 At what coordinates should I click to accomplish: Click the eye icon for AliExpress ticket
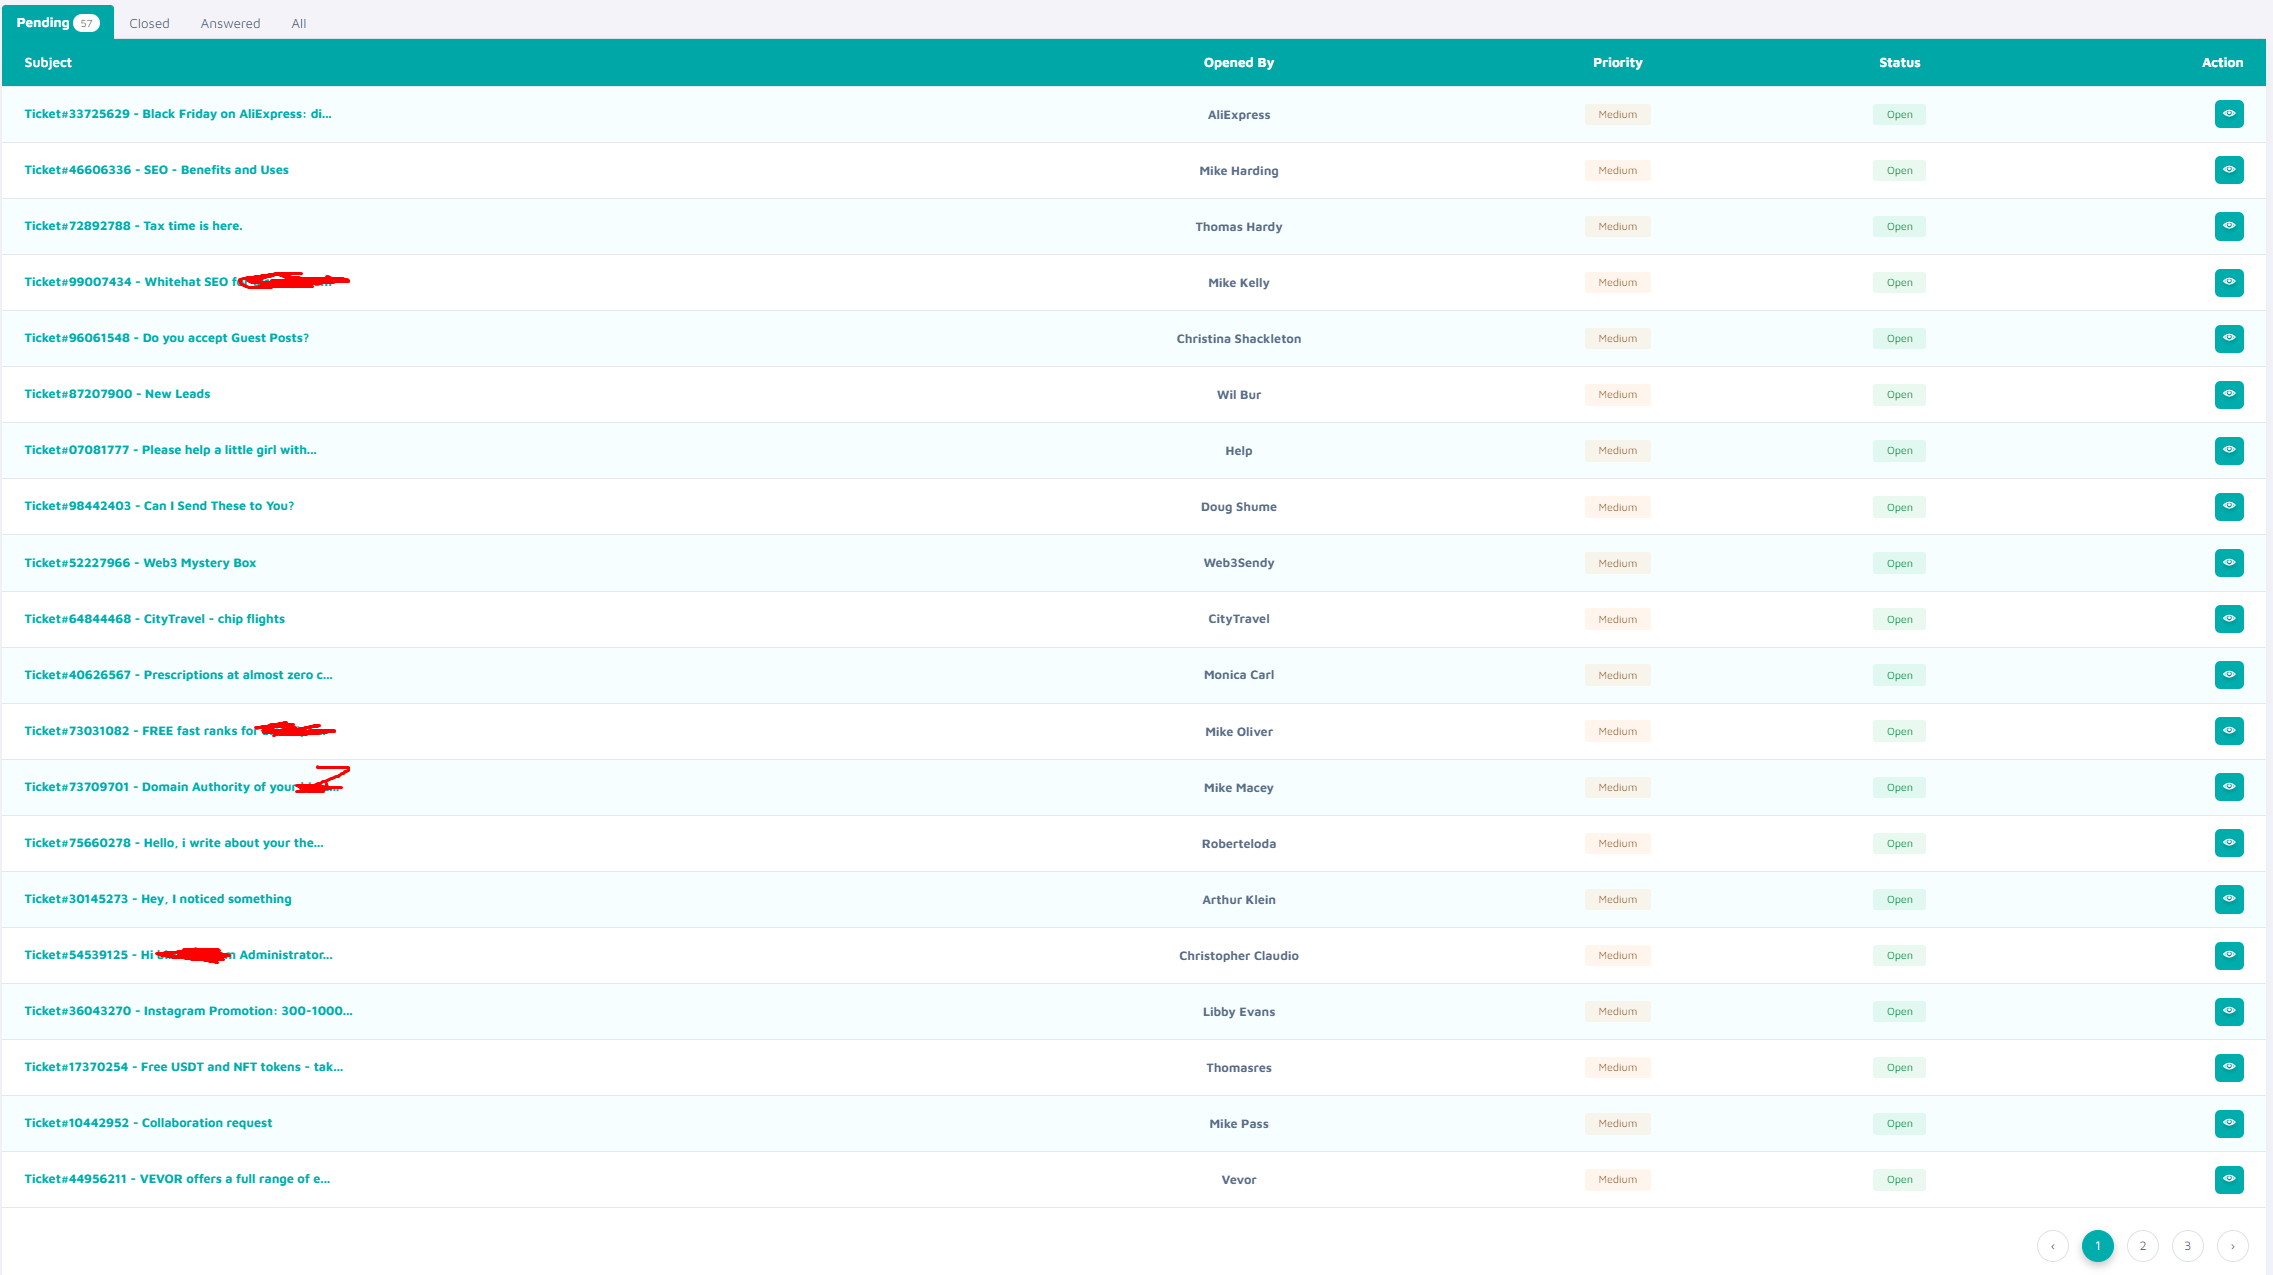2228,114
